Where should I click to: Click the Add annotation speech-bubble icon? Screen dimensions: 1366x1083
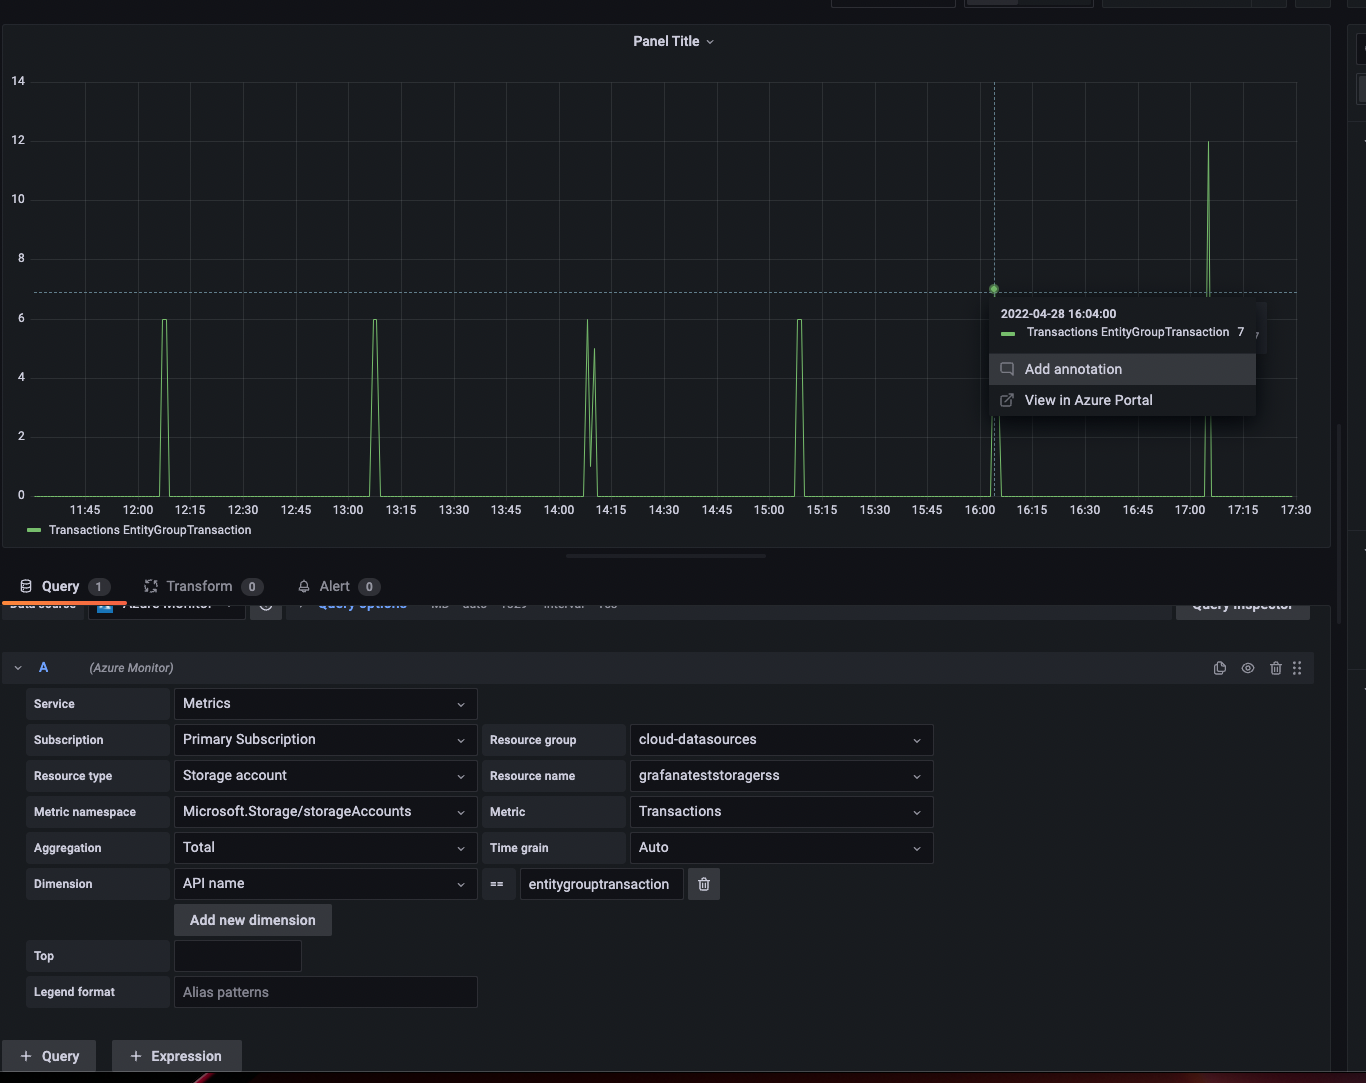[1006, 369]
